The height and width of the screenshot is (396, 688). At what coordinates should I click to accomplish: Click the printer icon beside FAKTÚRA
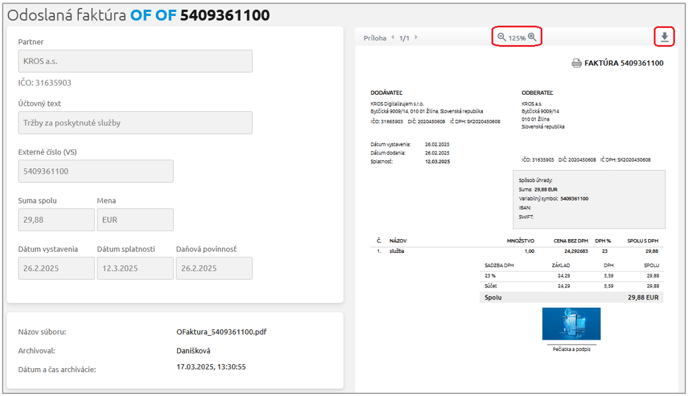576,64
